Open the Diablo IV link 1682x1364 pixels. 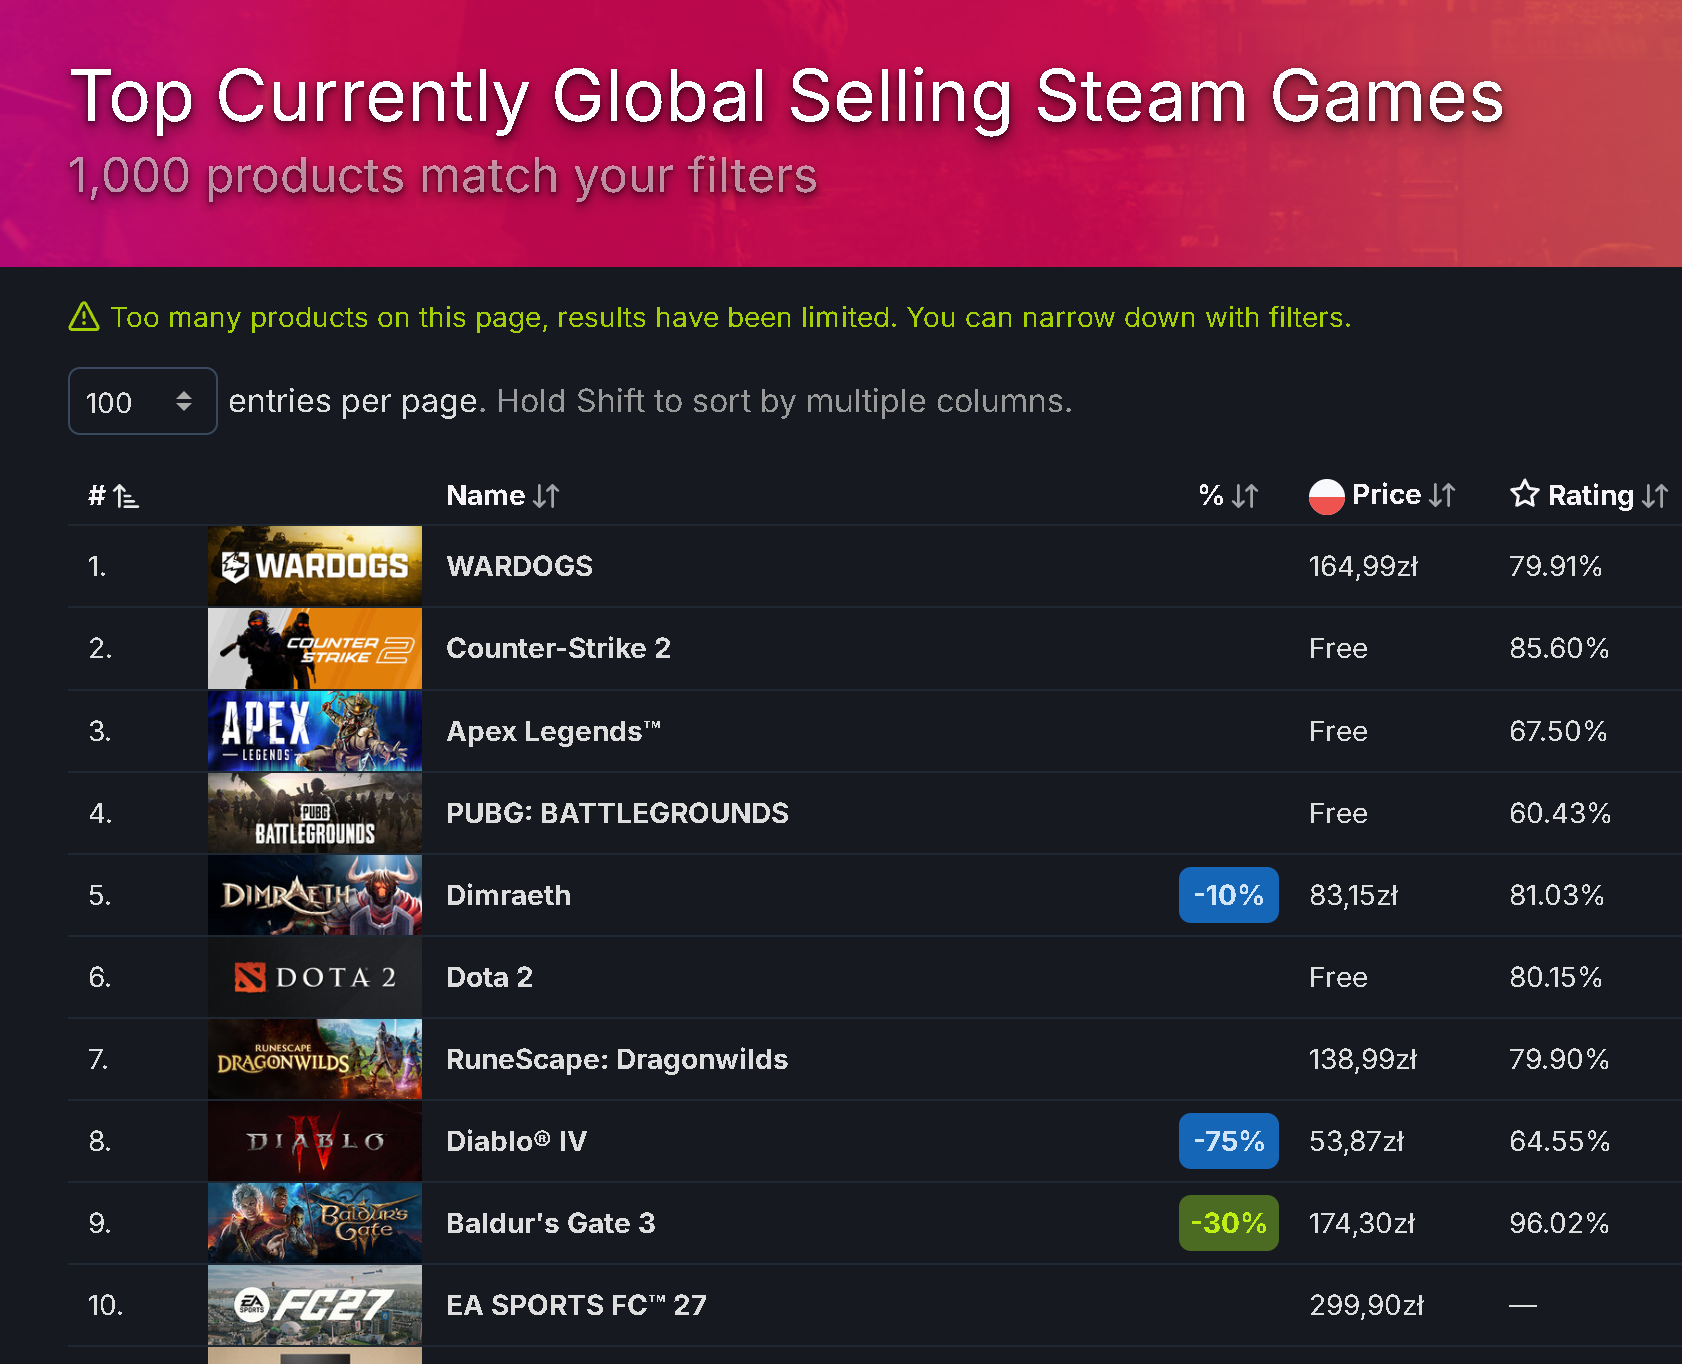pyautogui.click(x=516, y=1141)
